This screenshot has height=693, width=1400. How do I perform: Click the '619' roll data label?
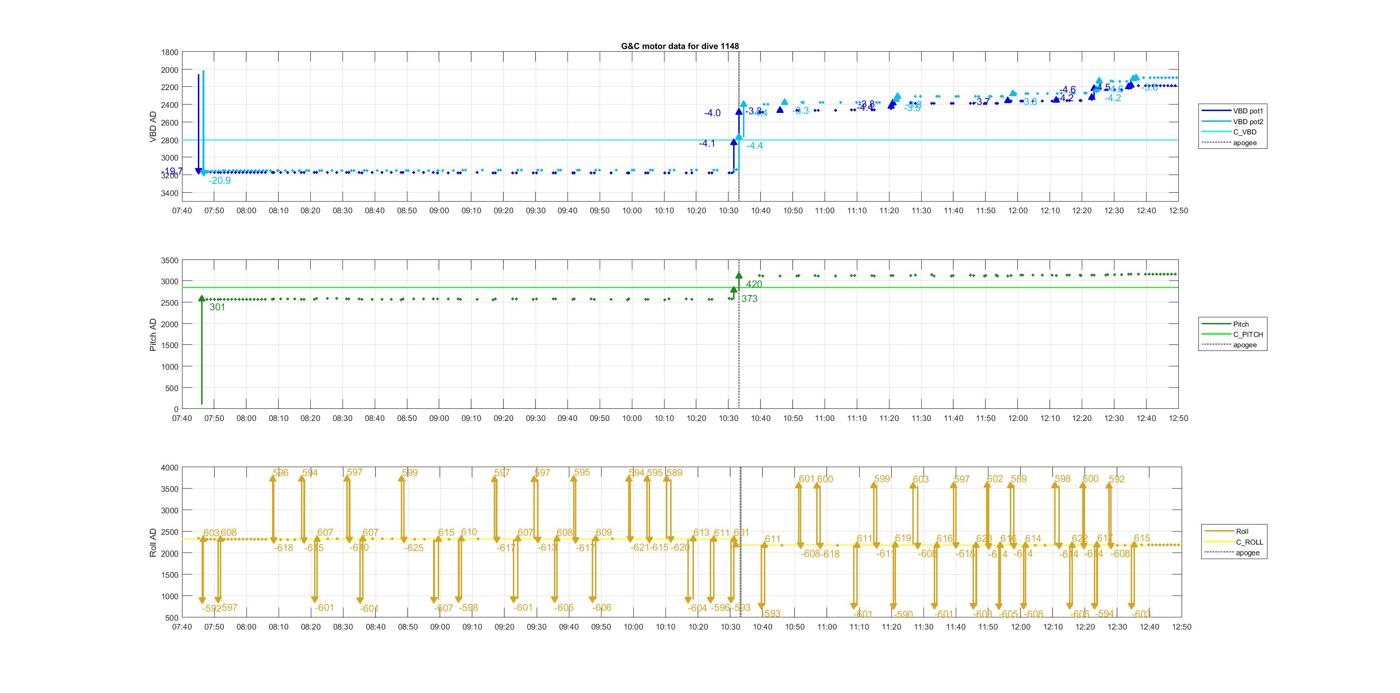[904, 539]
